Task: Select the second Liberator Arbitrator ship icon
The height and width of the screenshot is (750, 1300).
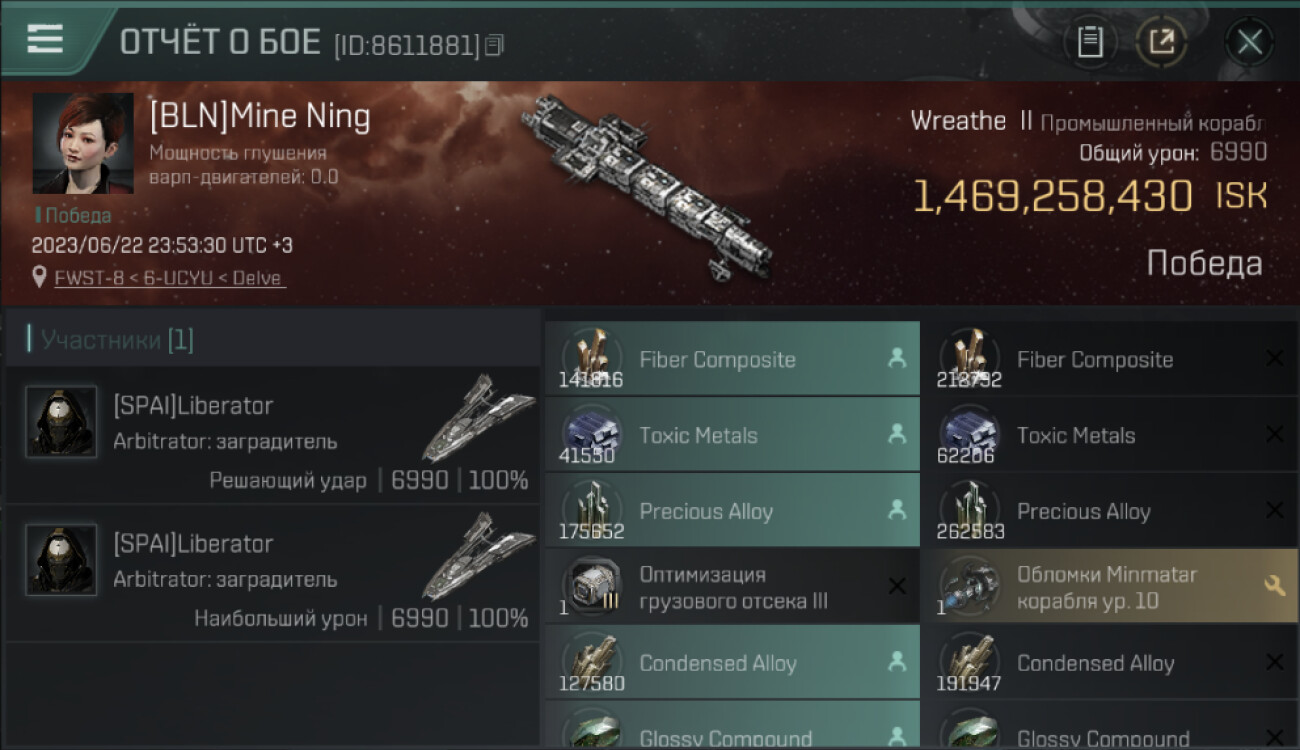Action: [478, 556]
